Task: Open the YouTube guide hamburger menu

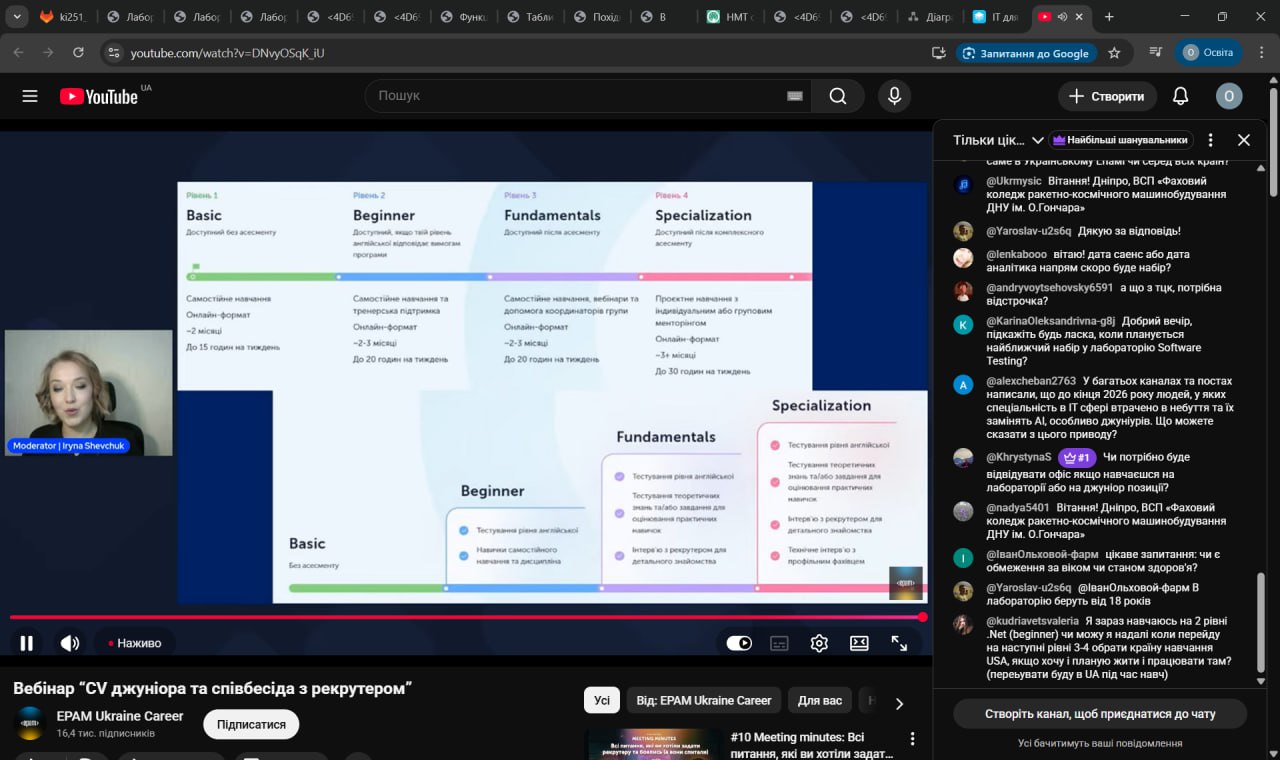Action: (x=30, y=96)
